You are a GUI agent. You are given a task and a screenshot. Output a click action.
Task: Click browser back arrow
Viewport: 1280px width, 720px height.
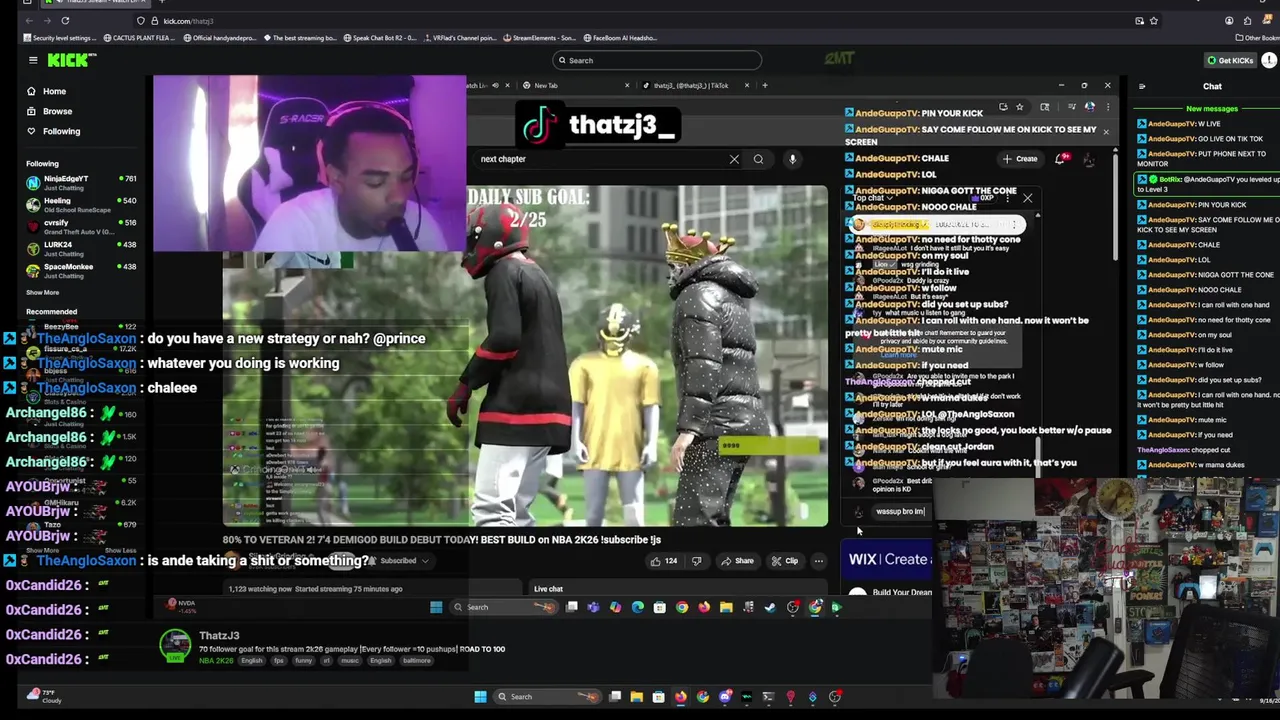(x=30, y=20)
